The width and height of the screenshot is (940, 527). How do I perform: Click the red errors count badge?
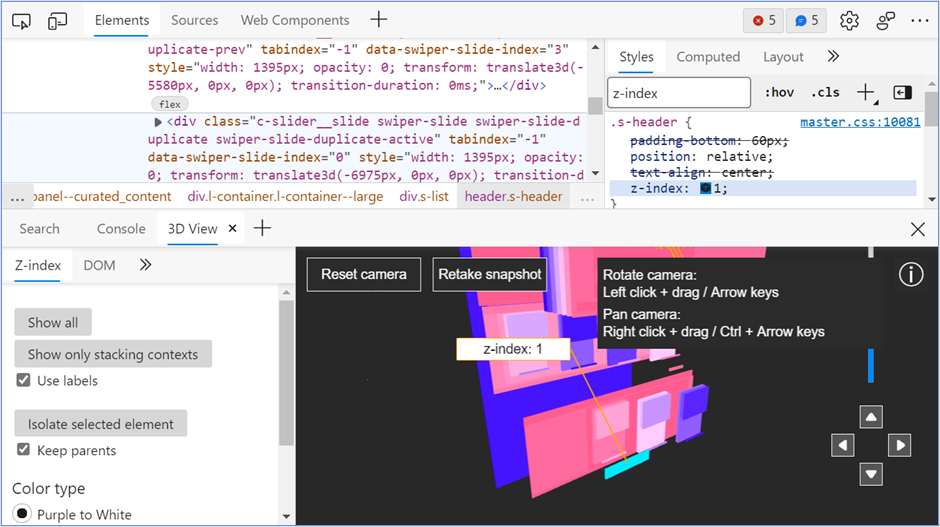(764, 20)
